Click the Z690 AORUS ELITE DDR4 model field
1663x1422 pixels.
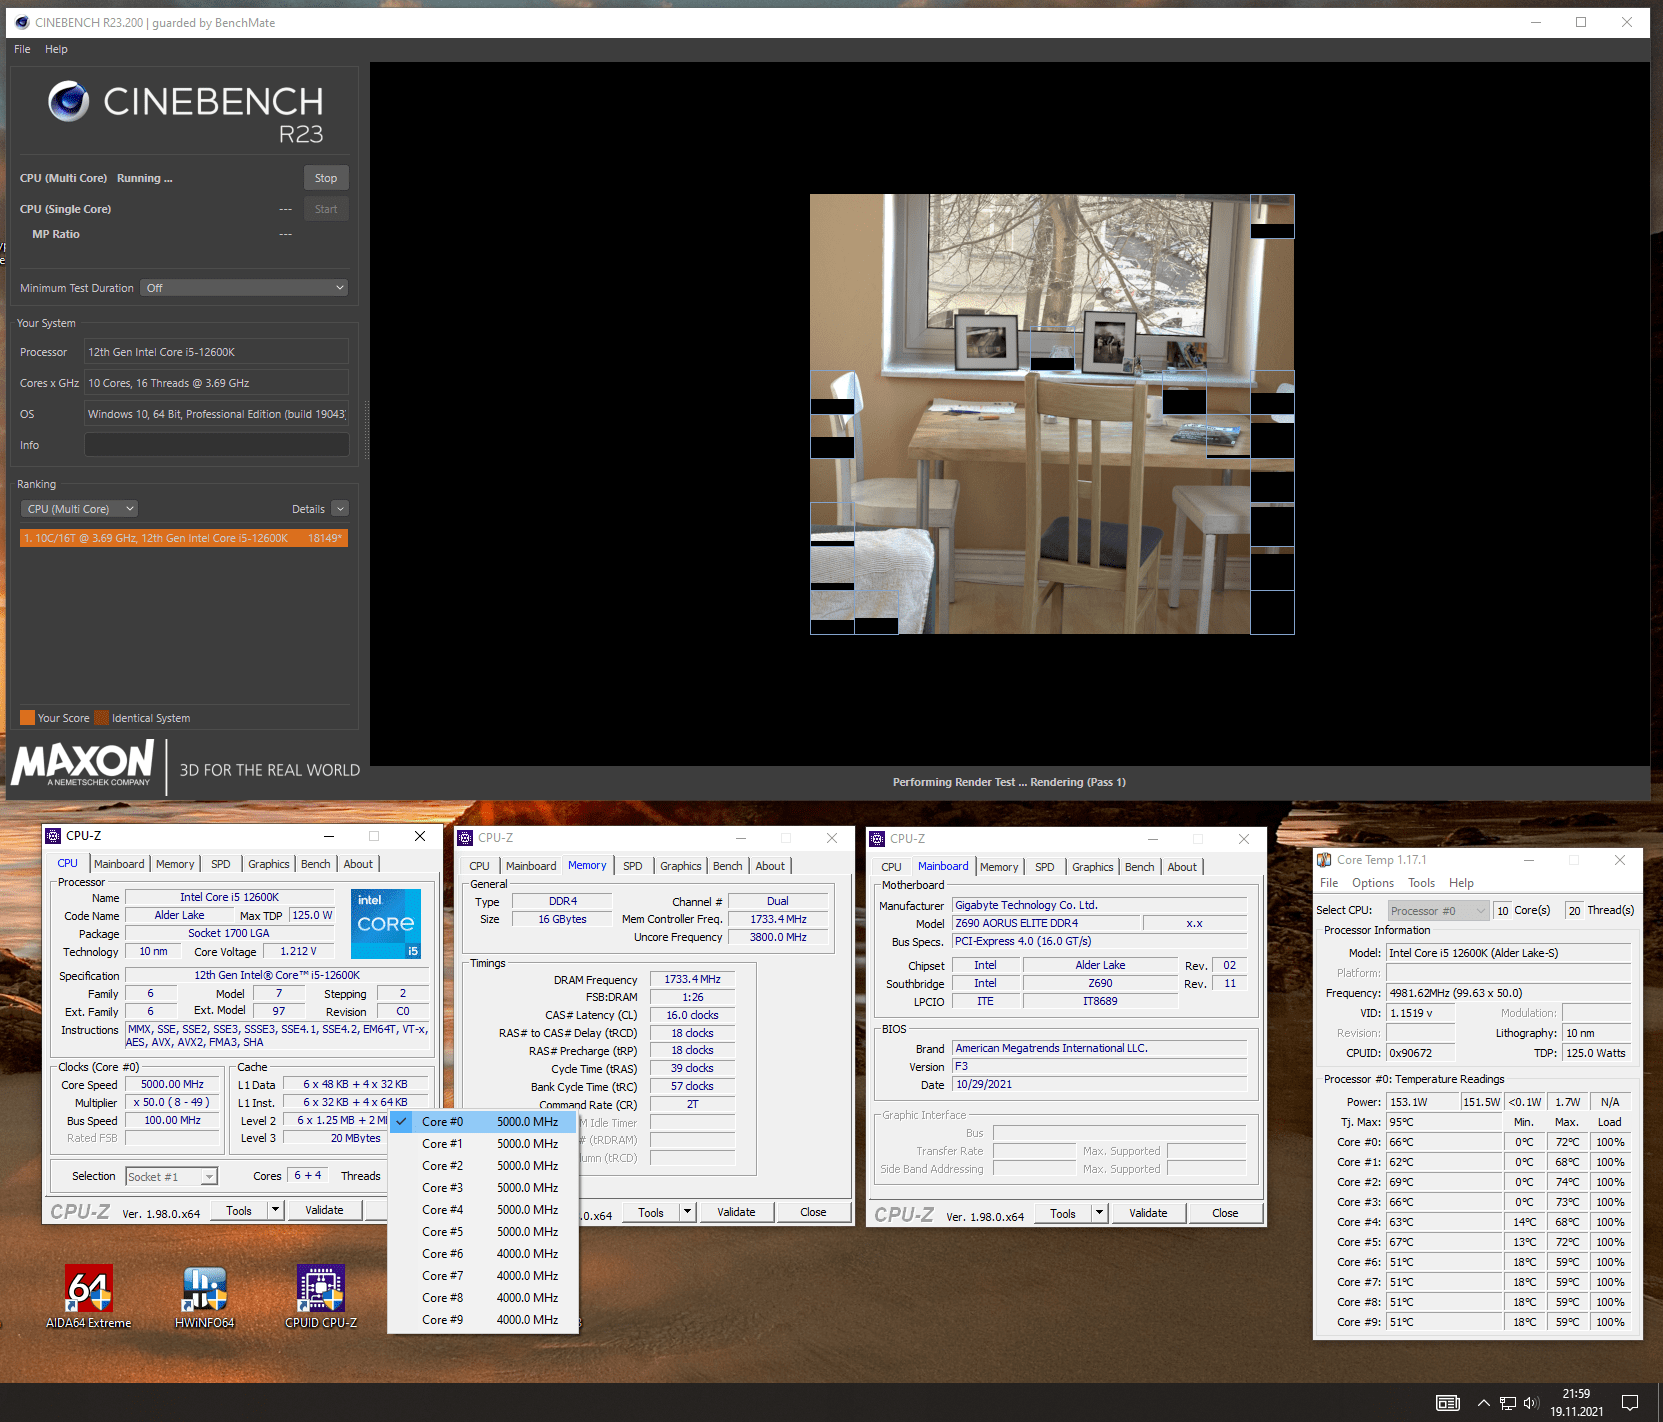pos(1045,923)
